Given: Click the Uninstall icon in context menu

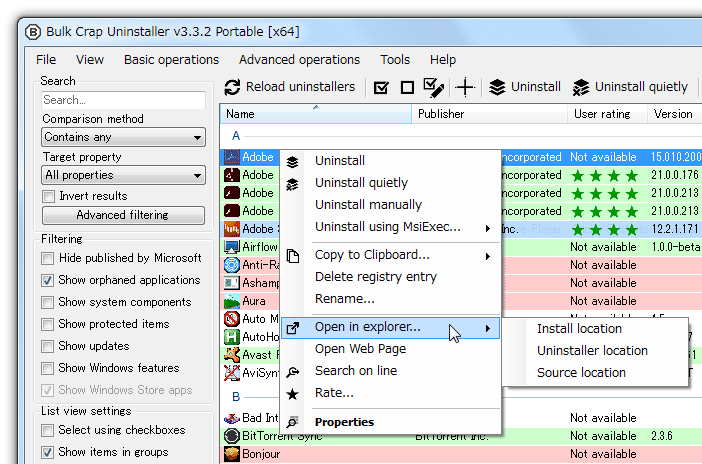Looking at the screenshot, I should 292,162.
